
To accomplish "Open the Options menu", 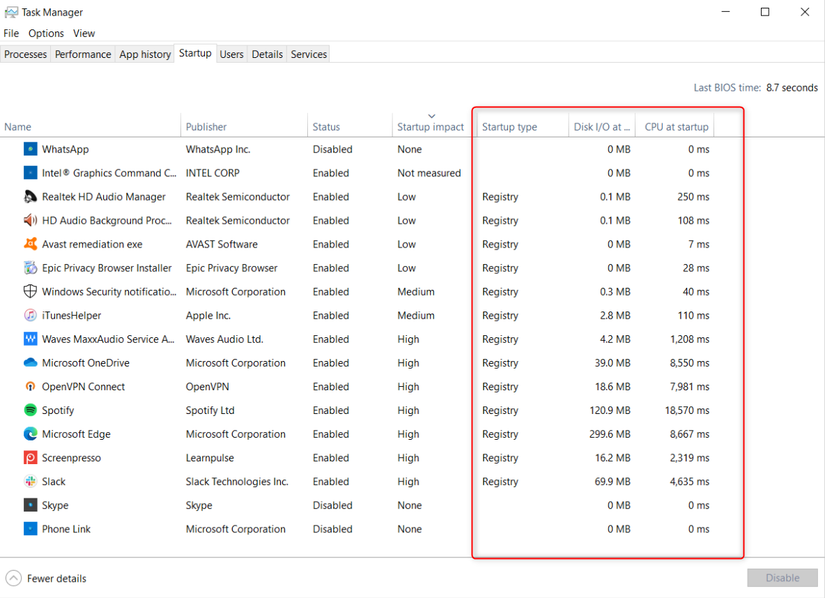I will [45, 33].
